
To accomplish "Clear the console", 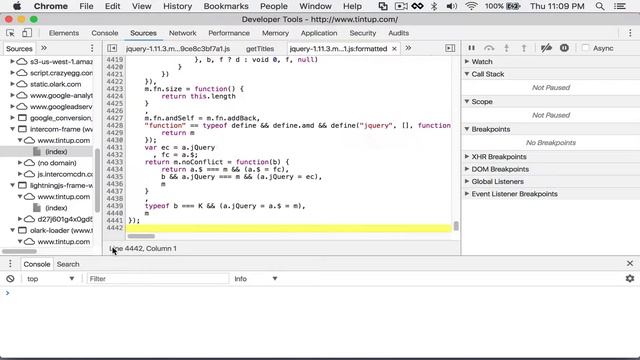I will (x=10, y=279).
